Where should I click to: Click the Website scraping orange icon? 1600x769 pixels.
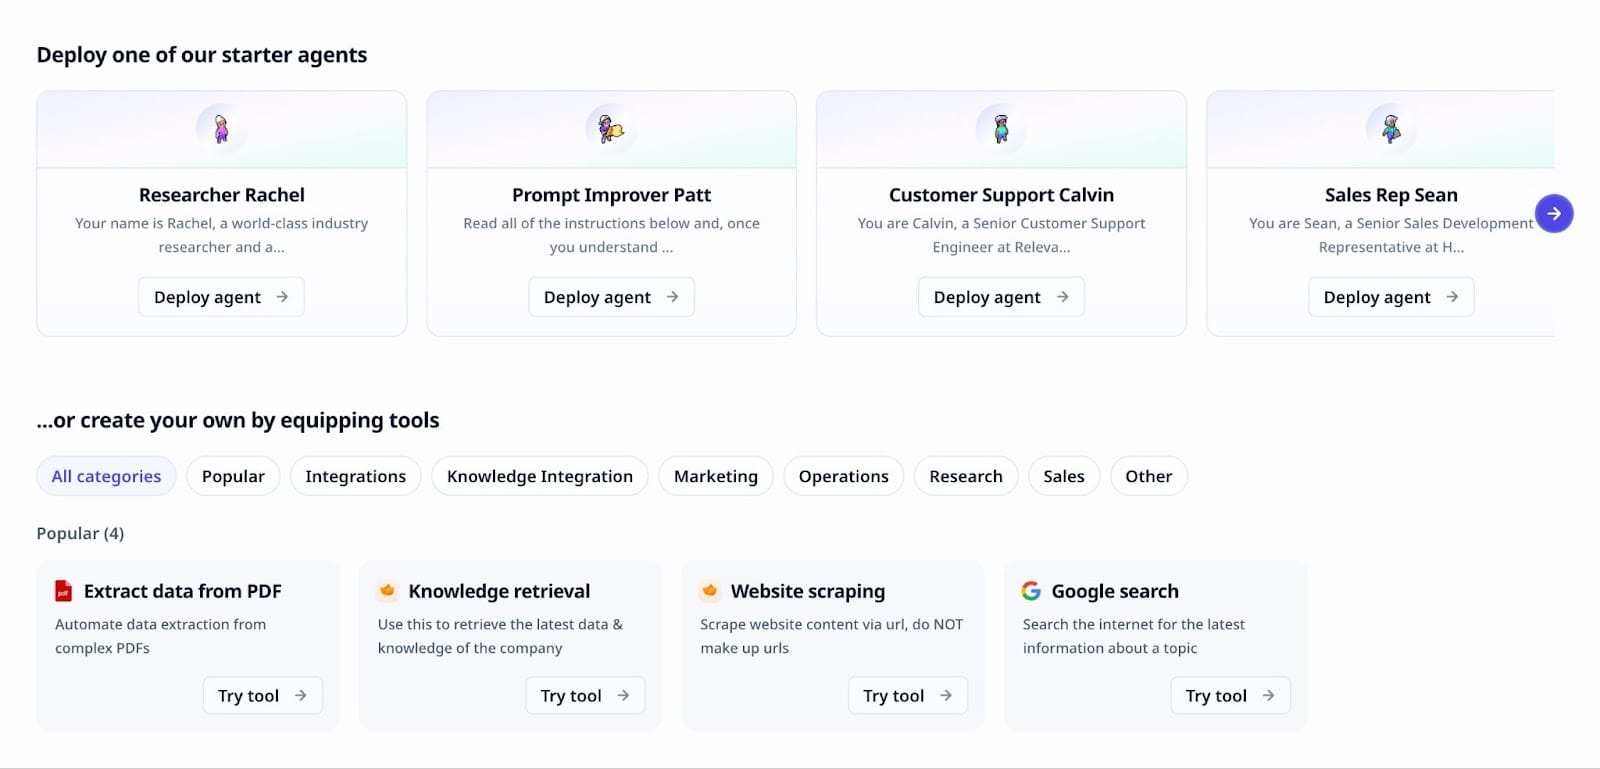[x=710, y=591]
